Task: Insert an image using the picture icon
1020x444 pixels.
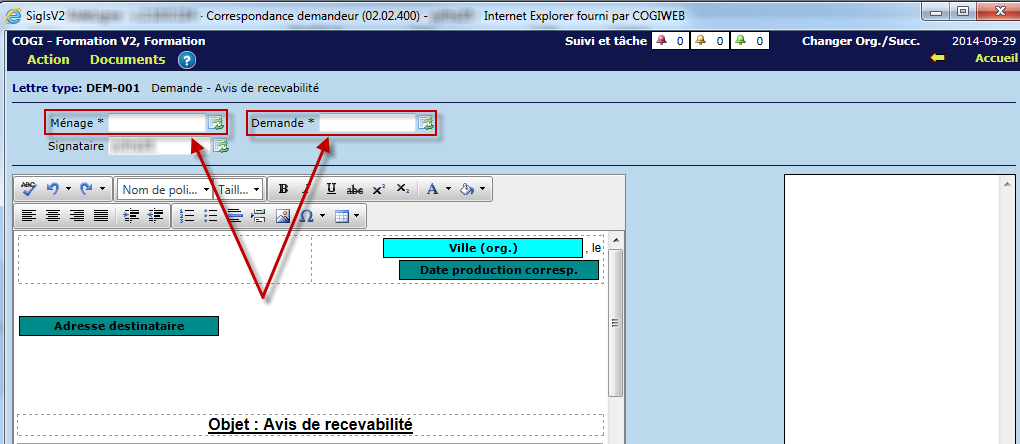Action: [283, 215]
